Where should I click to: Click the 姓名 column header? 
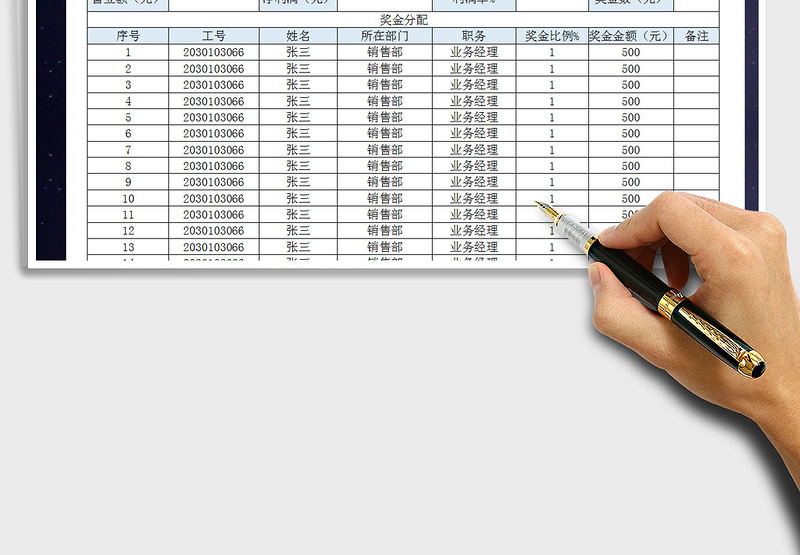(298, 36)
